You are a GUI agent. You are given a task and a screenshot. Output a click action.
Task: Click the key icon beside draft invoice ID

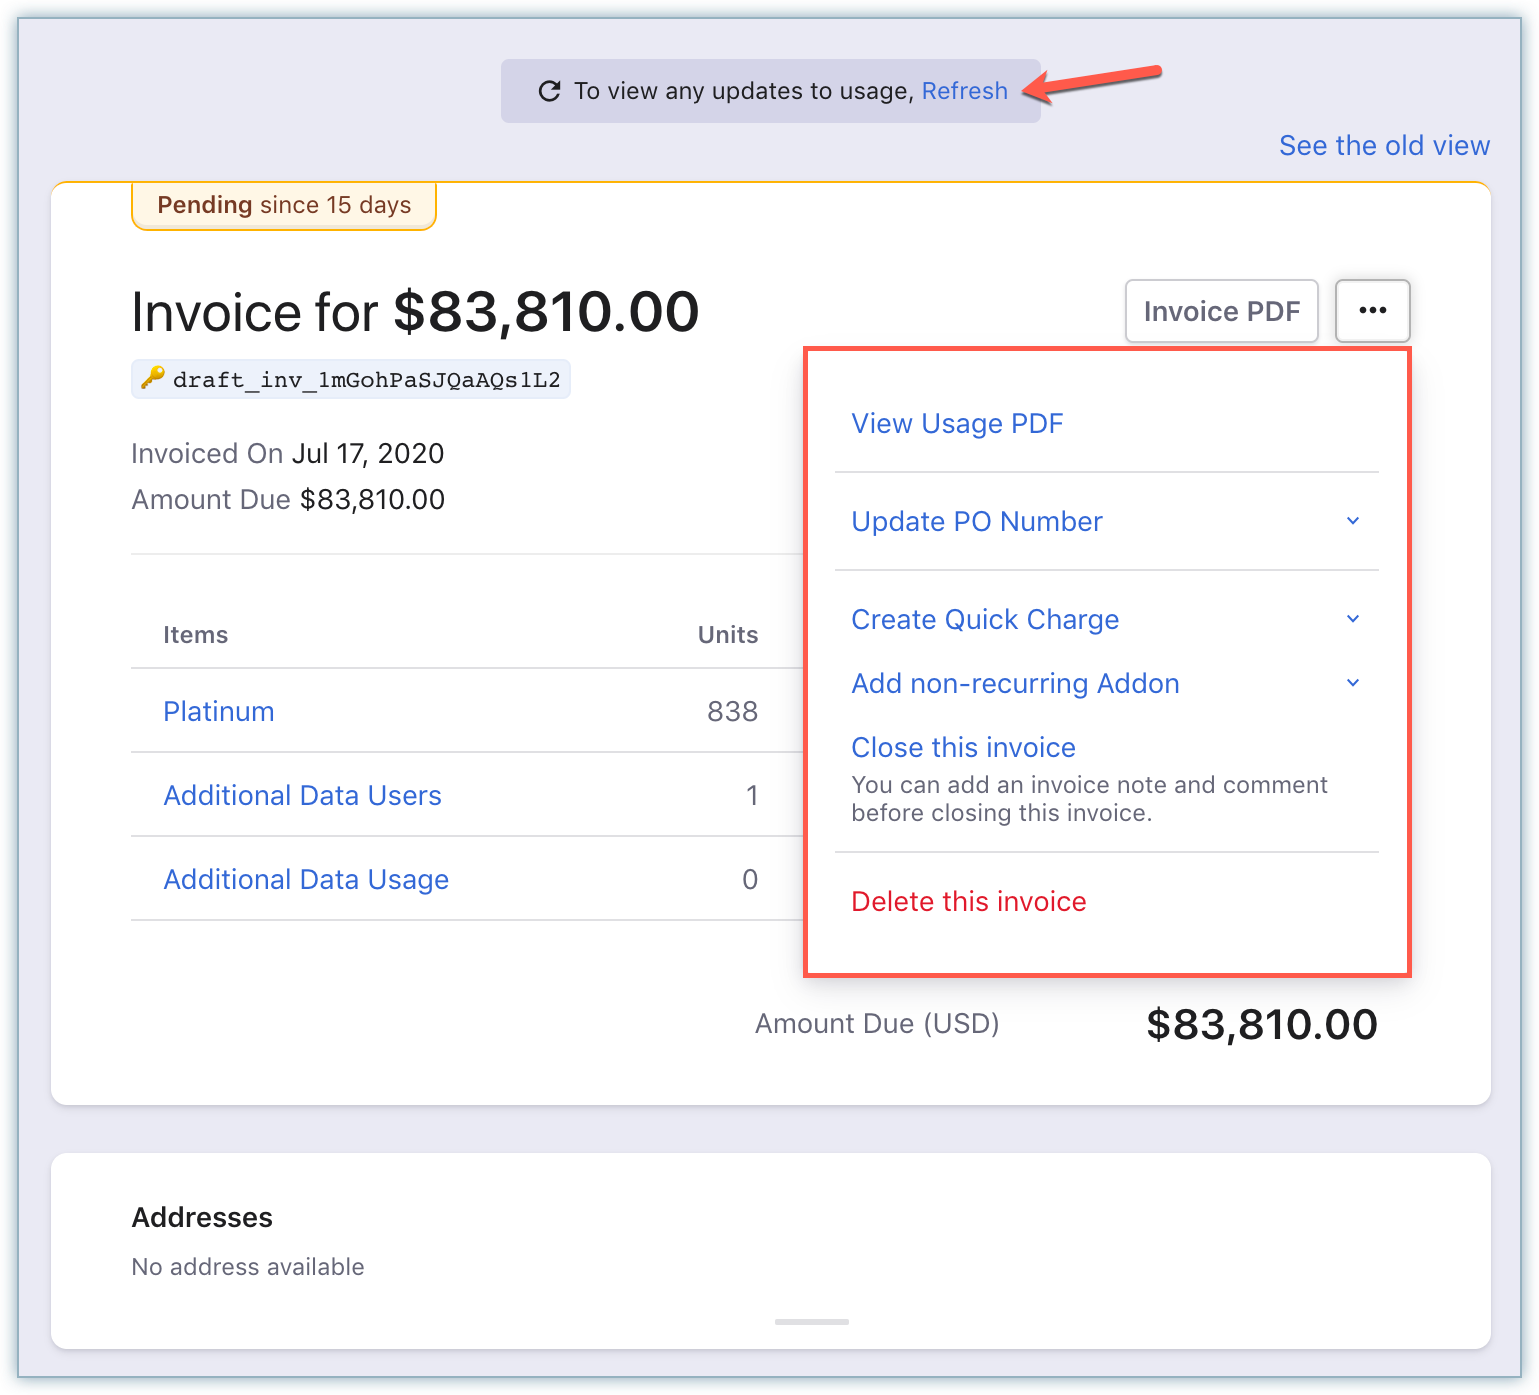[152, 379]
